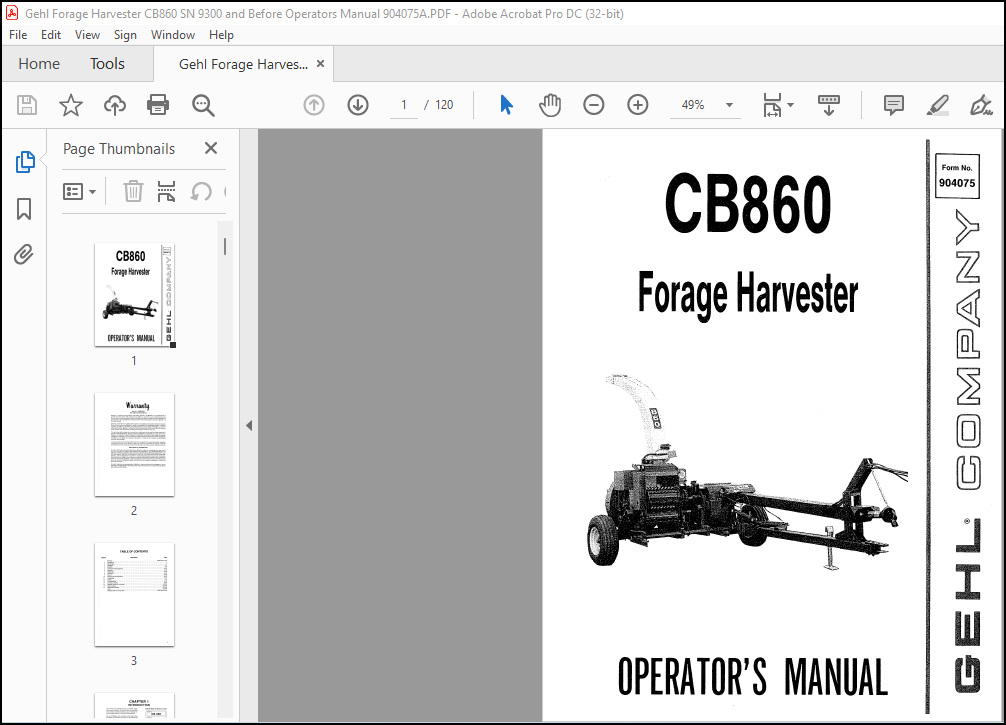Select page 1 CB860 cover thumbnail

[135, 295]
